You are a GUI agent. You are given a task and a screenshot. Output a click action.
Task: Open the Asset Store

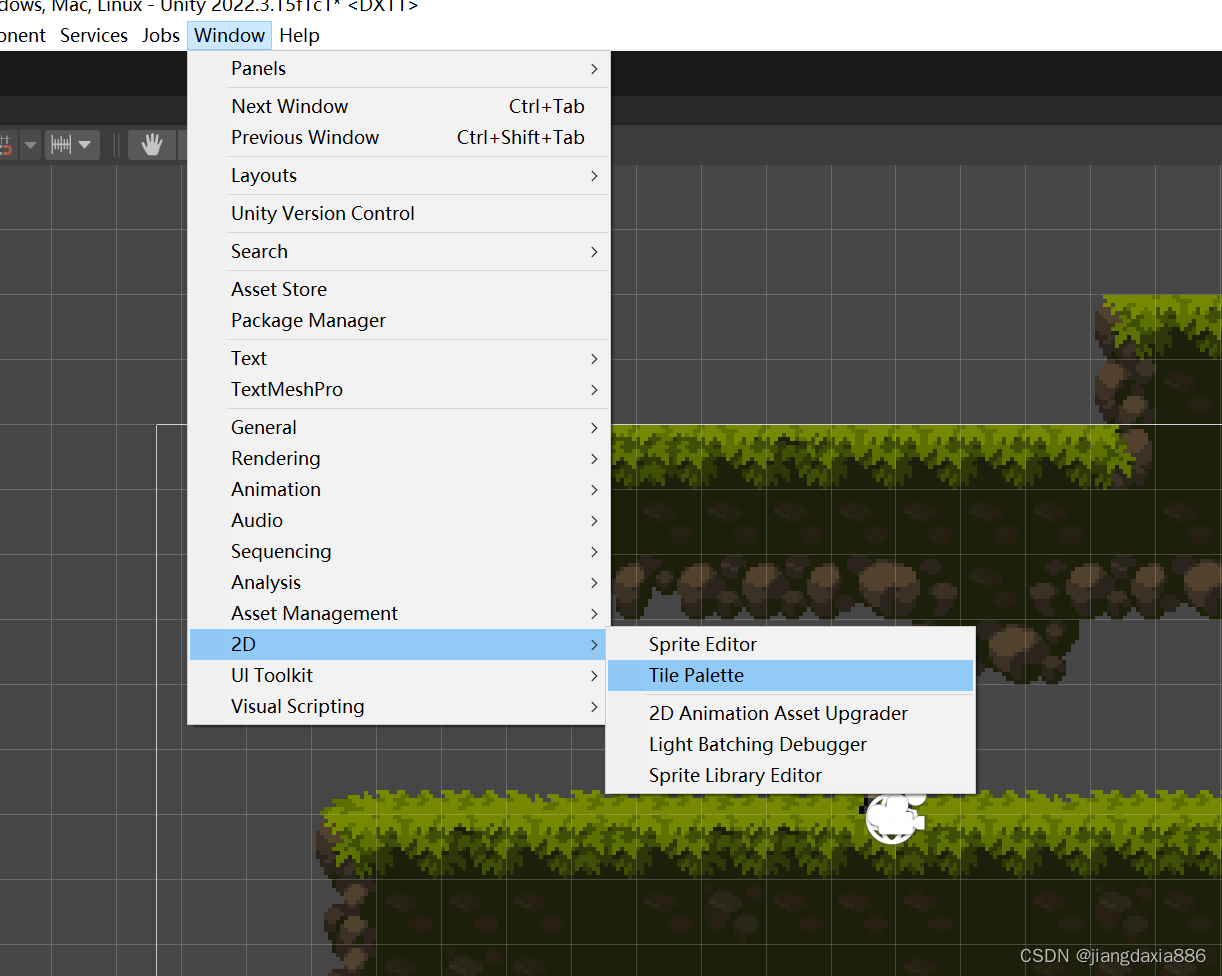399,289
